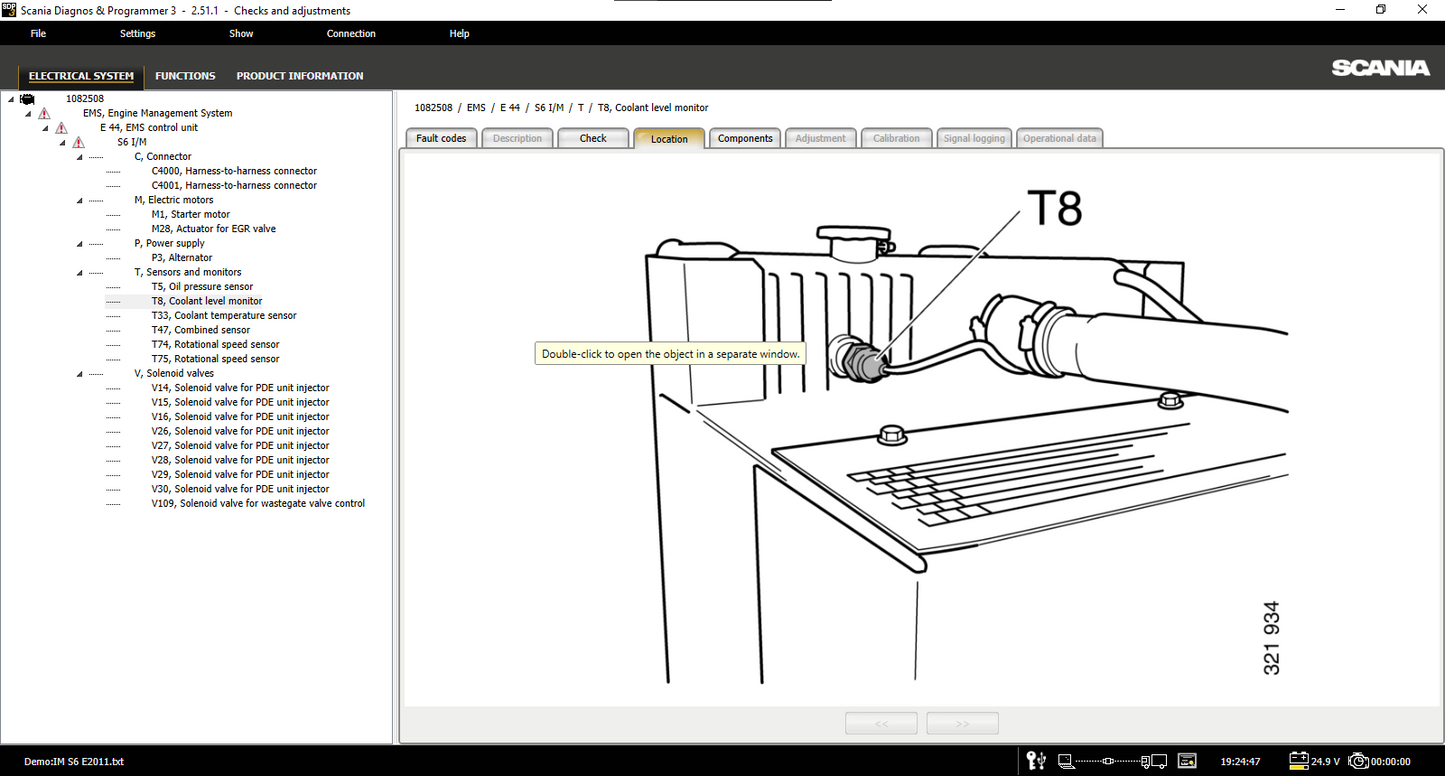This screenshot has width=1445, height=776.
Task: Open the Connection menu
Action: pos(351,33)
